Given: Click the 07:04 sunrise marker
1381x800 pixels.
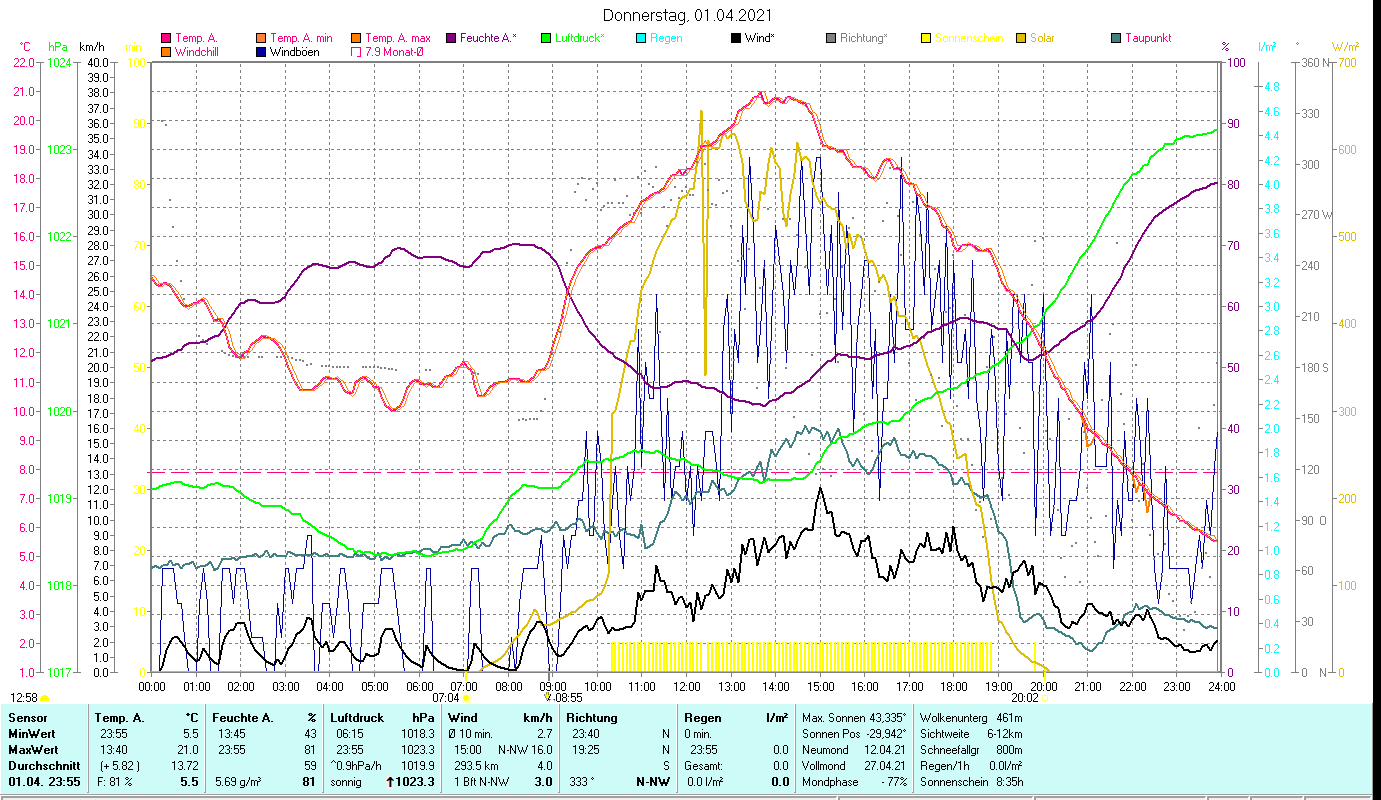Looking at the screenshot, I should pyautogui.click(x=446, y=698).
